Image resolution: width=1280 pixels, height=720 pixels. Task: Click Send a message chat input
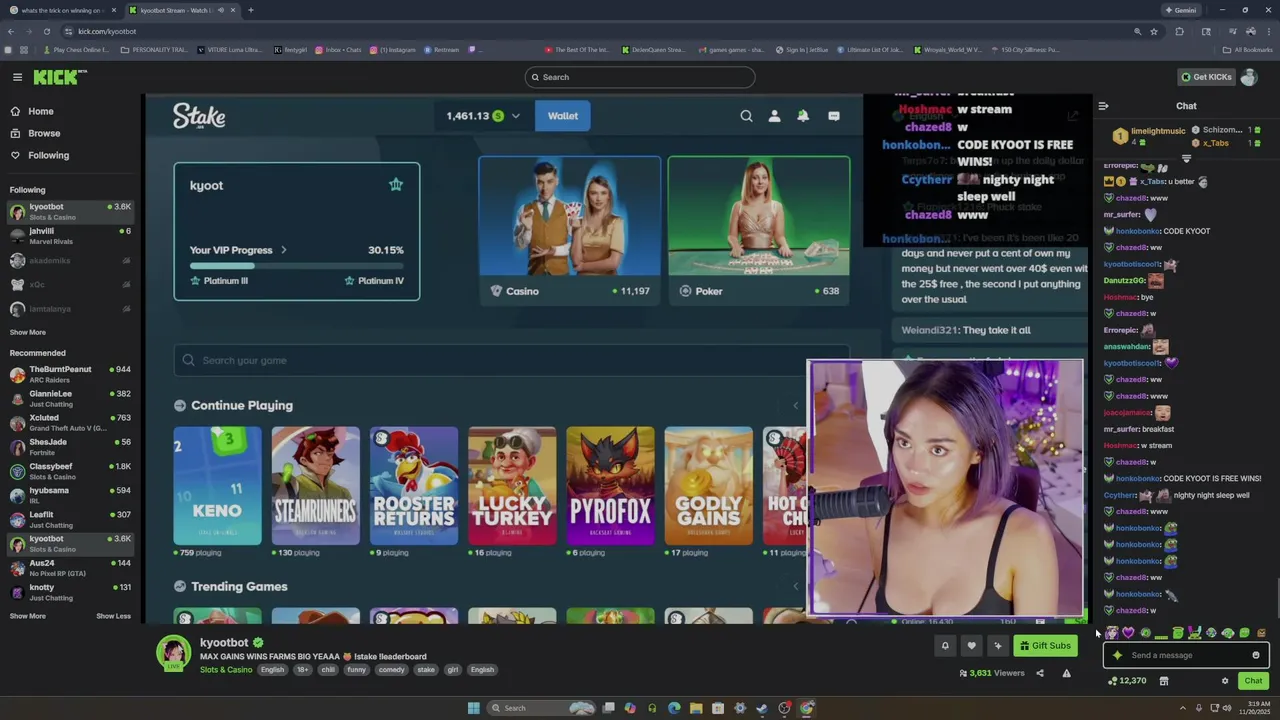pos(1186,655)
